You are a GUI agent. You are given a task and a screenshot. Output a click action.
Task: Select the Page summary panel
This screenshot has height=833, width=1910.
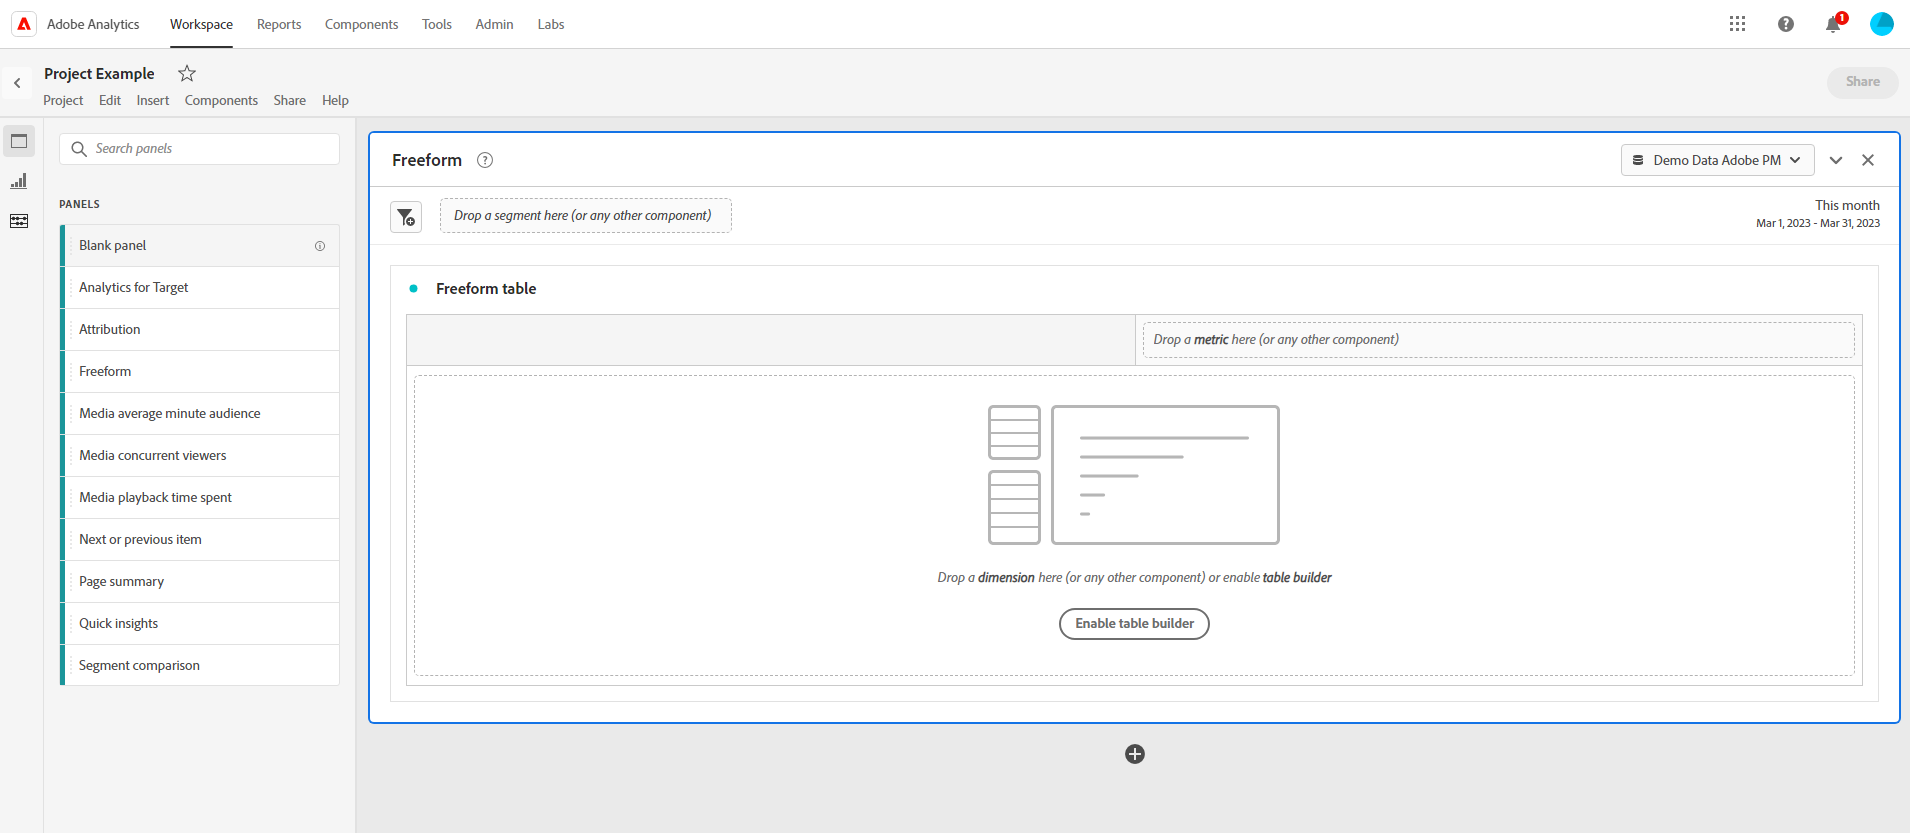(x=200, y=582)
